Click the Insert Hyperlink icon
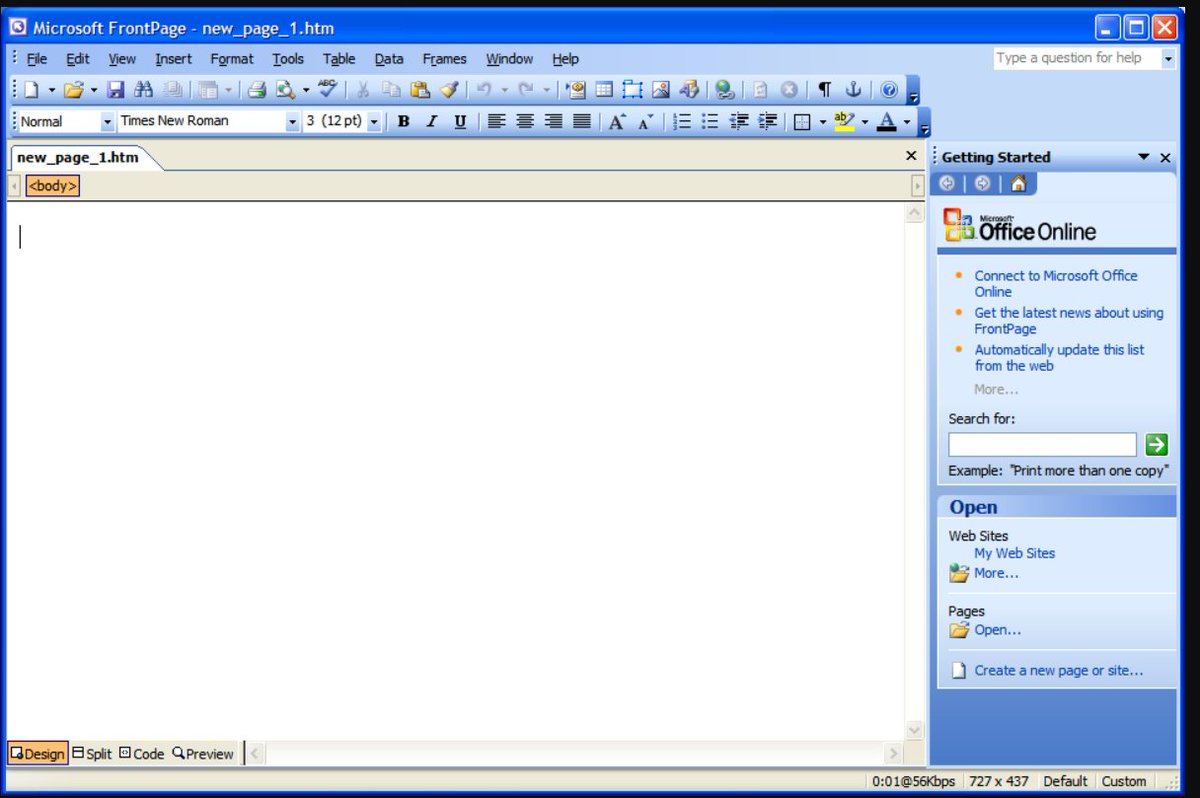The image size is (1200, 798). point(724,90)
